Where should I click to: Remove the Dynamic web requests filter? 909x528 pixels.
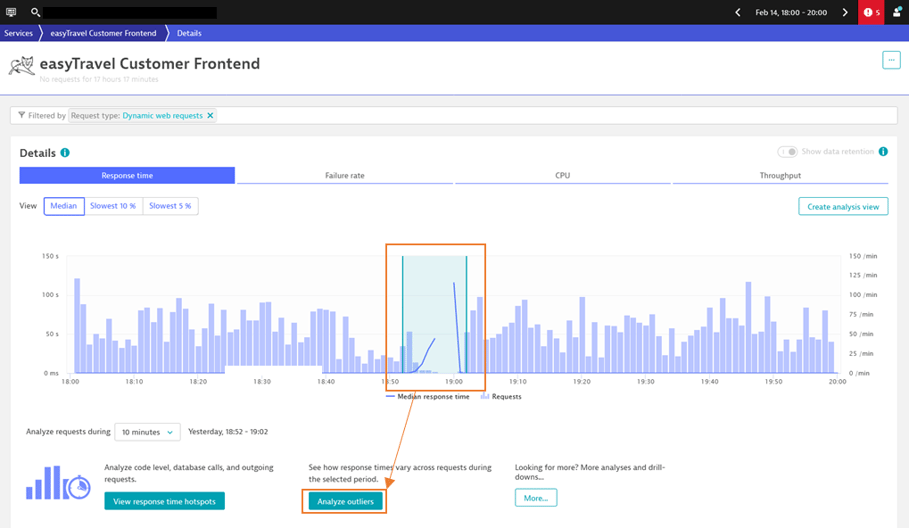coord(210,115)
